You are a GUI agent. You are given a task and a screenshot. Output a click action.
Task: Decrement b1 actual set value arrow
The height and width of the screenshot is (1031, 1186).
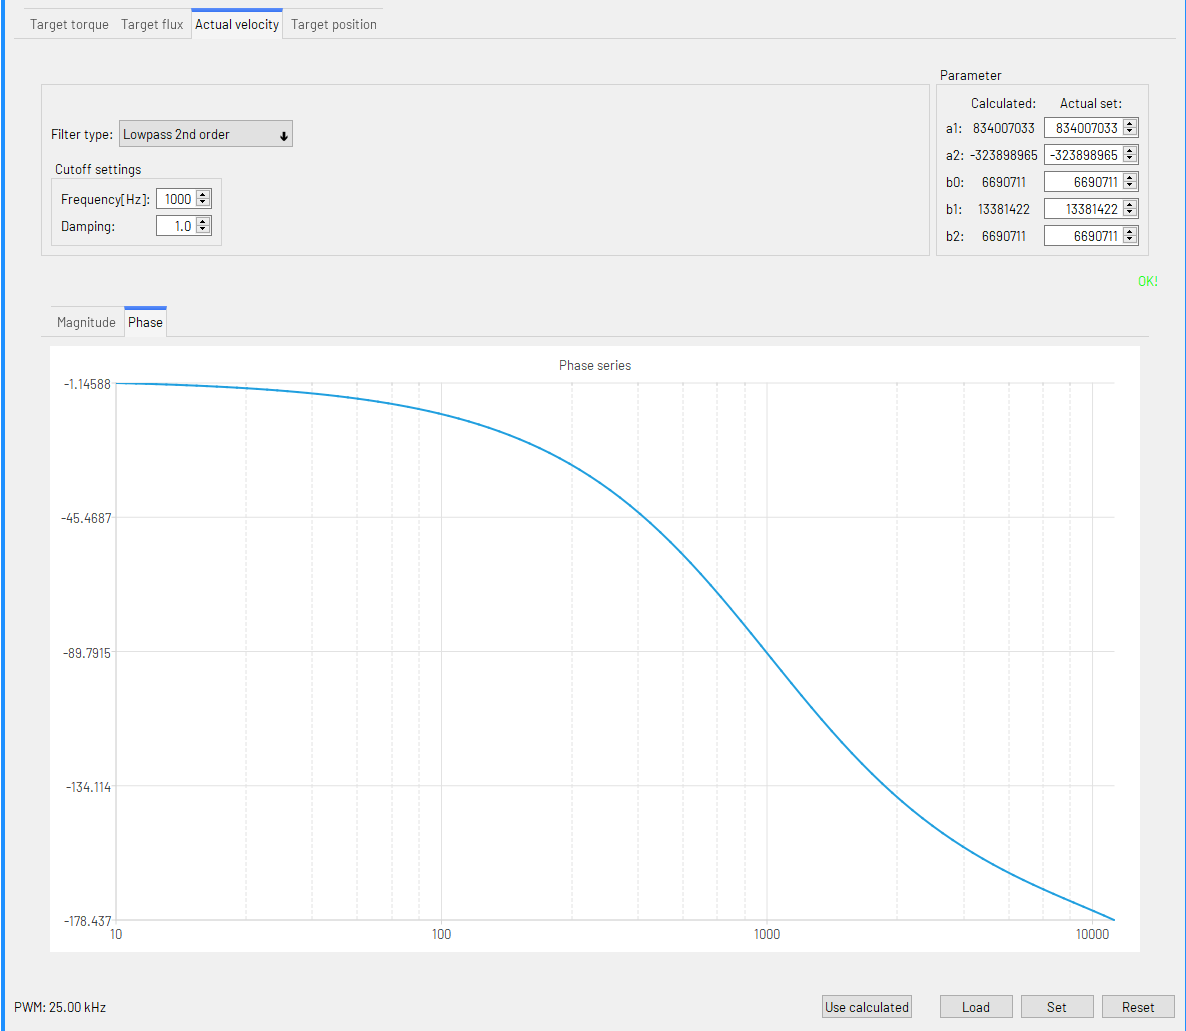(x=1130, y=213)
